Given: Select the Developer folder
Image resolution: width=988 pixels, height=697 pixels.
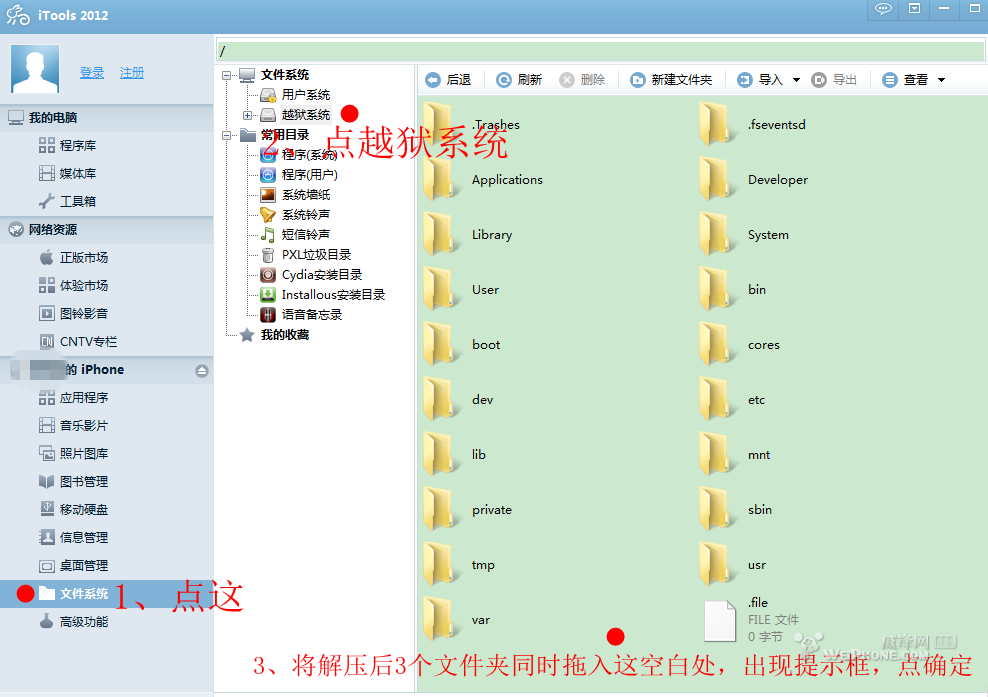Looking at the screenshot, I should [x=754, y=180].
